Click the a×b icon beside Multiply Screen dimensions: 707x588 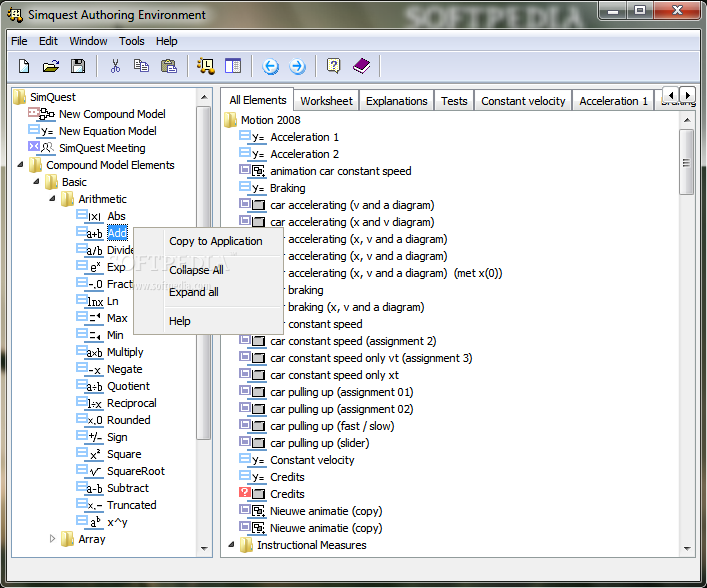click(89, 352)
